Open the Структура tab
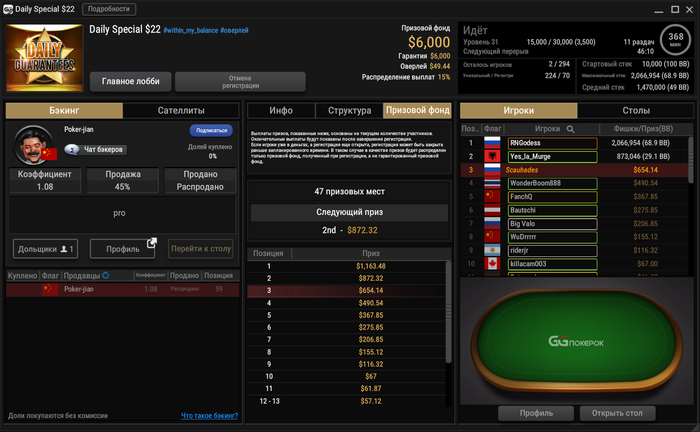700x432 pixels. tap(349, 111)
